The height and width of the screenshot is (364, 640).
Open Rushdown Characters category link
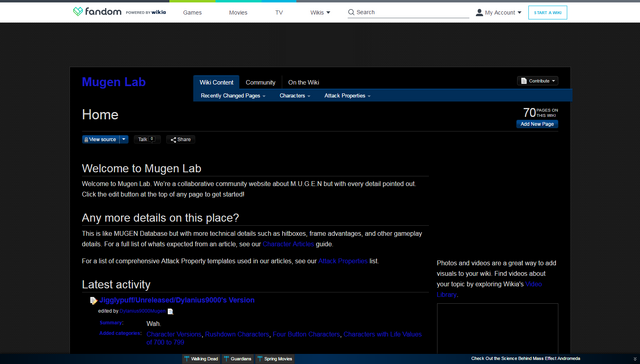coord(237,334)
